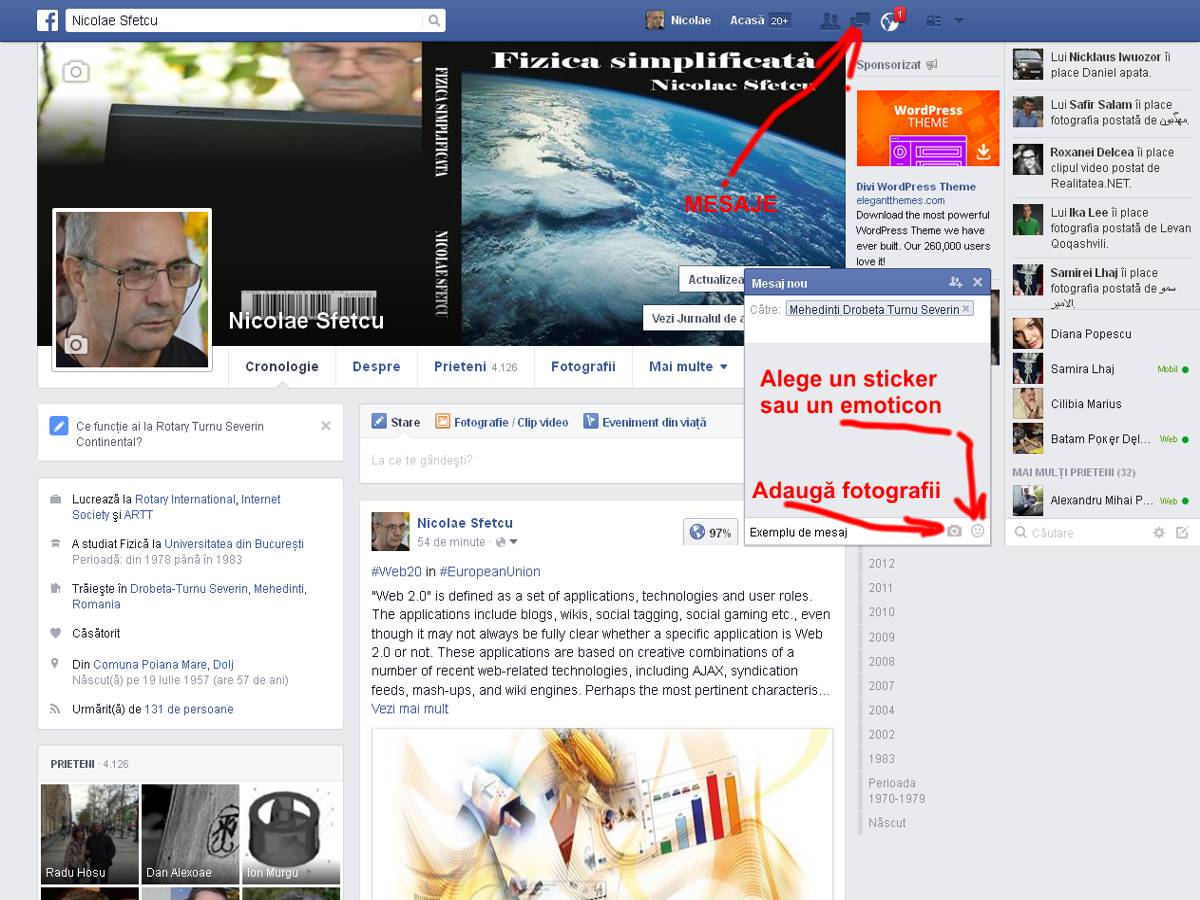This screenshot has height=900, width=1200.
Task: Click Vezi mai mult link on post
Action: click(410, 708)
